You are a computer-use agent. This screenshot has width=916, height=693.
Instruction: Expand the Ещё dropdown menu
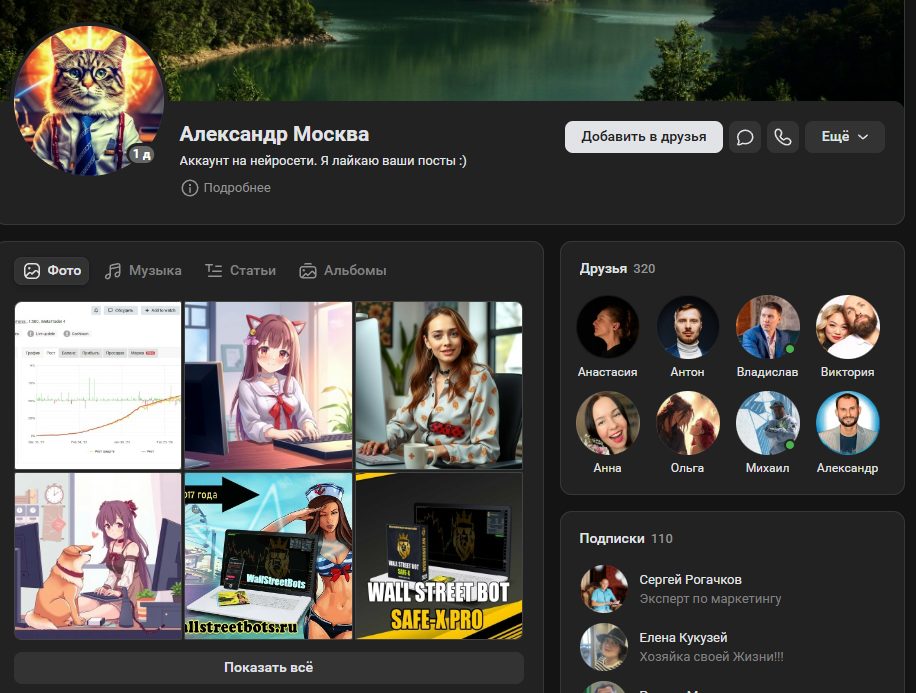pyautogui.click(x=844, y=137)
